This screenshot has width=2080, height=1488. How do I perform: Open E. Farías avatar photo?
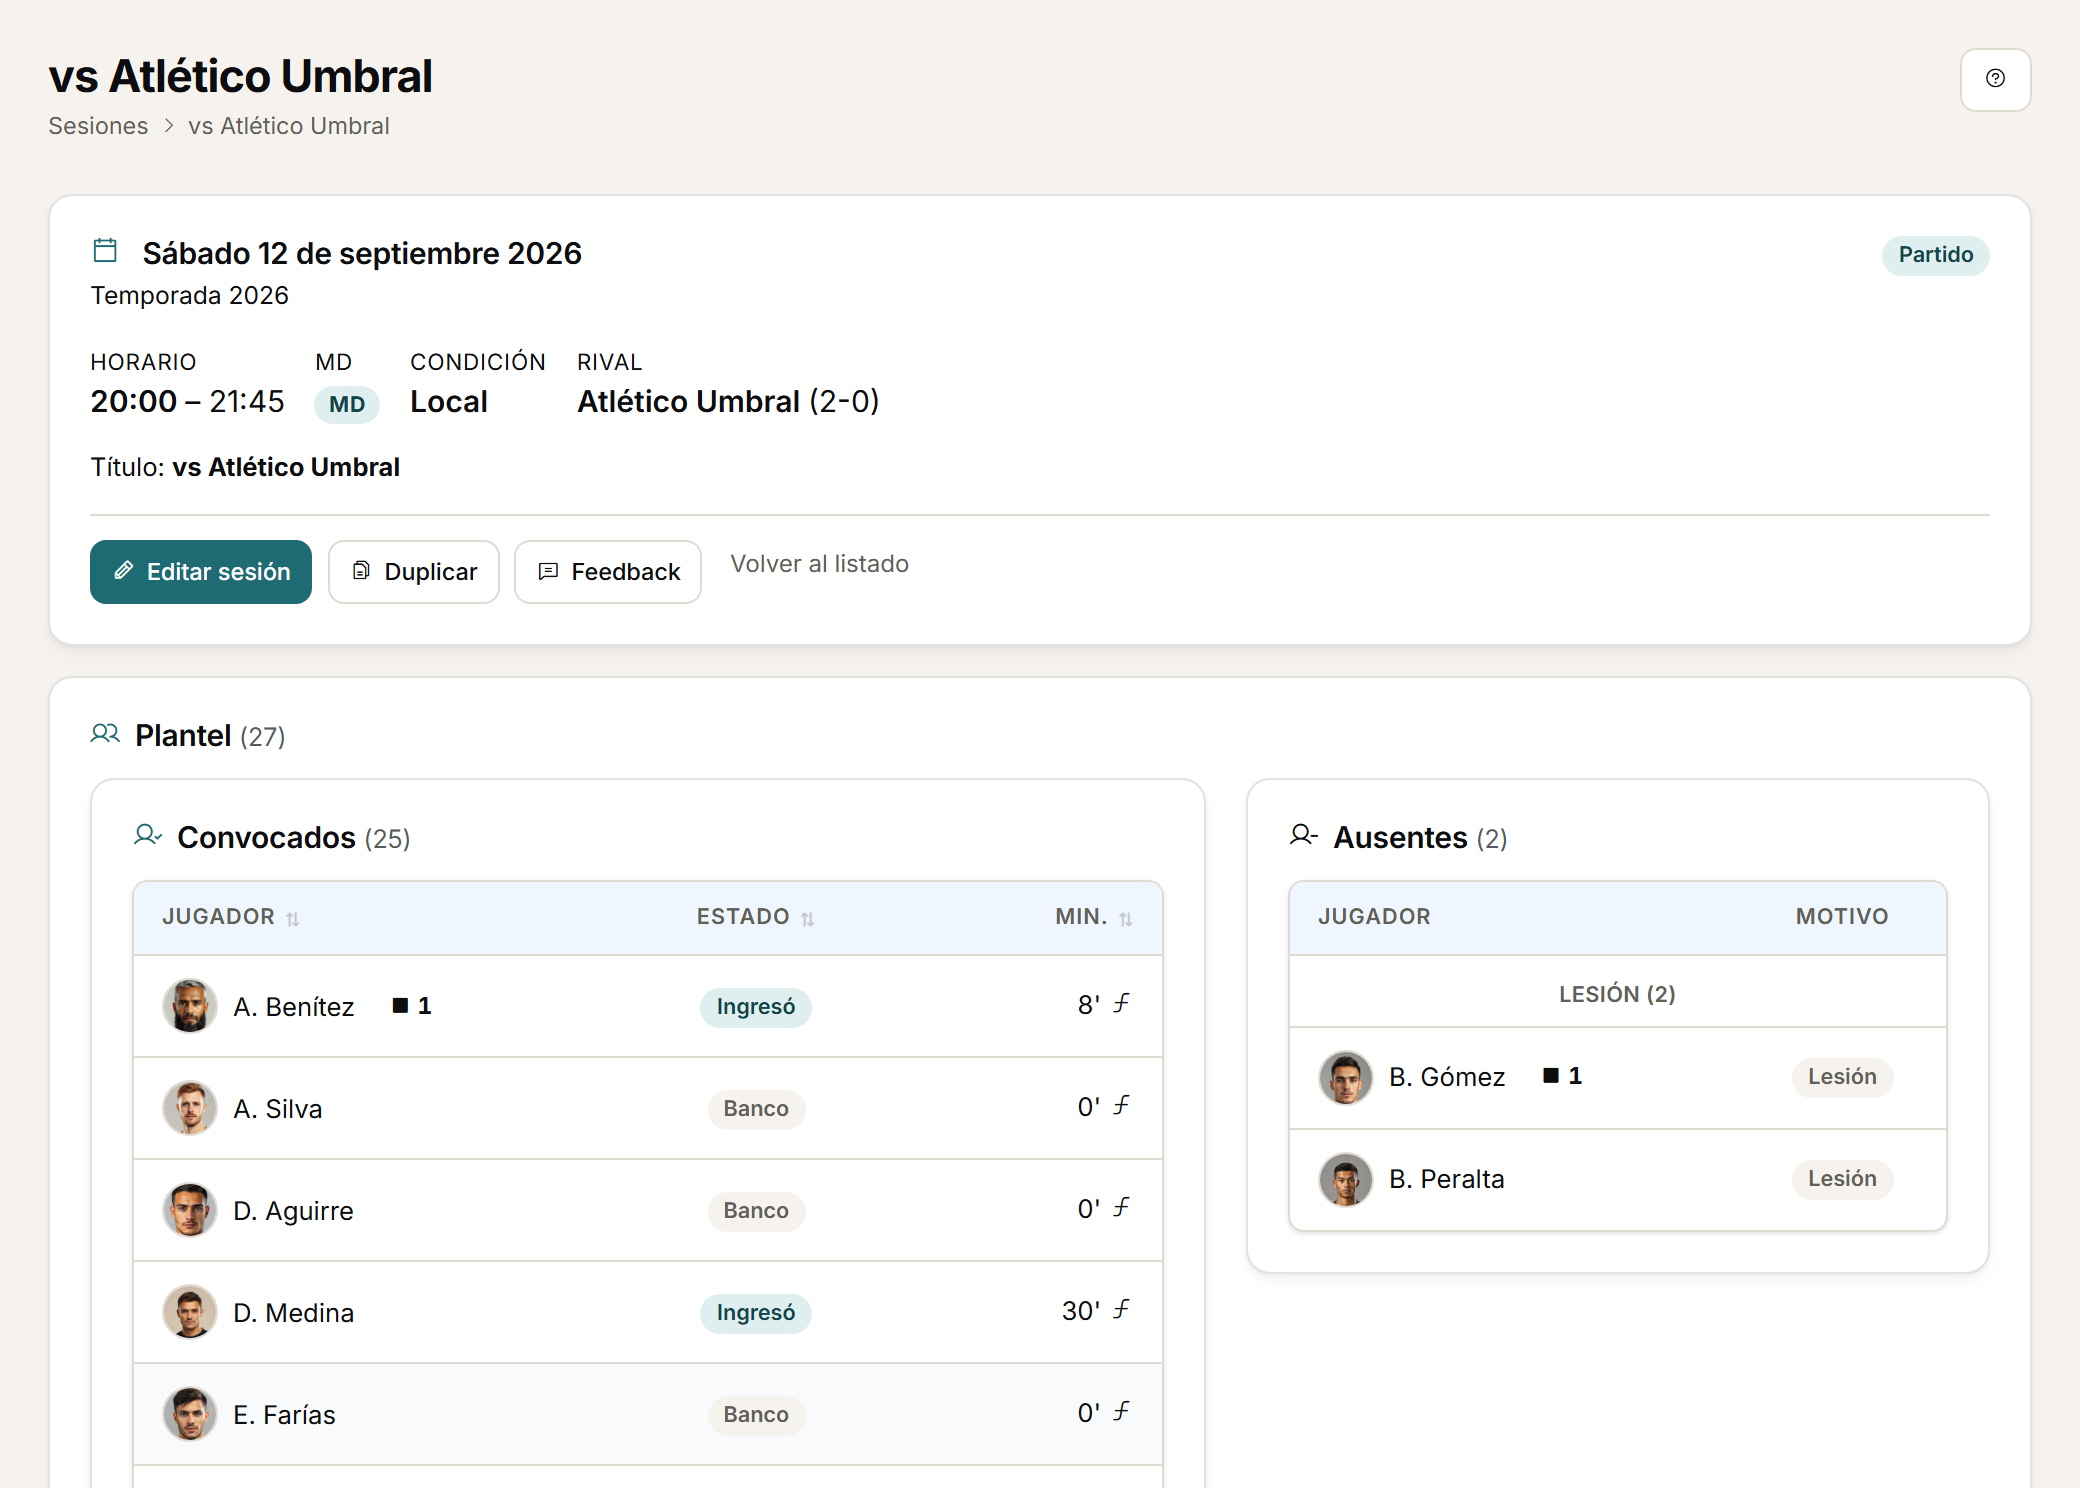[x=190, y=1414]
